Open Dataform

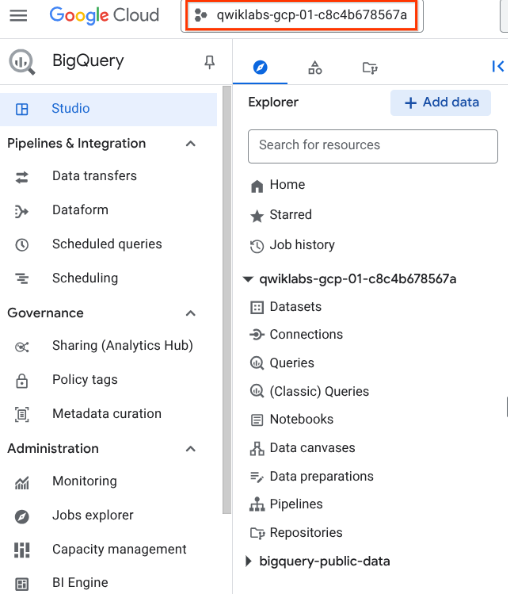[80, 210]
